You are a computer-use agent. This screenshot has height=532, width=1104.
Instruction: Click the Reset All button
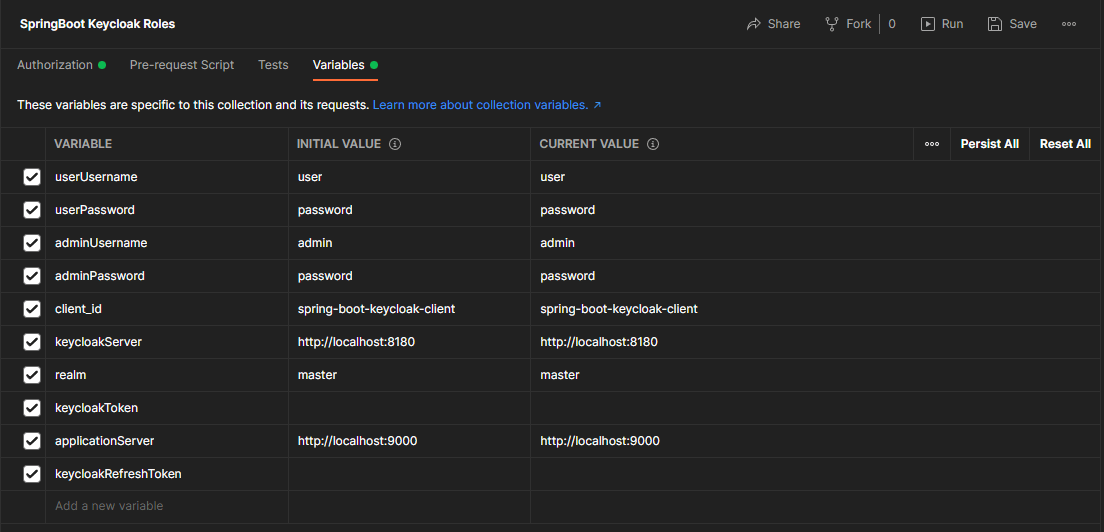click(1065, 144)
